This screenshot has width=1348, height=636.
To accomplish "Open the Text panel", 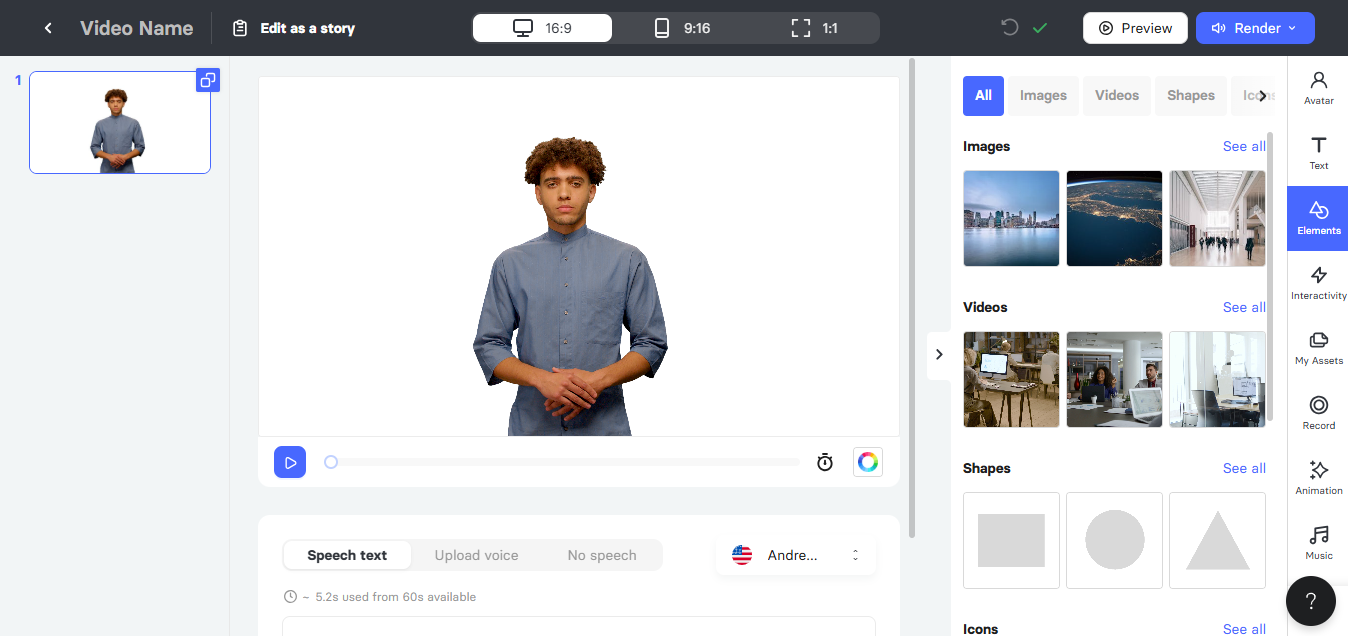I will [x=1318, y=153].
